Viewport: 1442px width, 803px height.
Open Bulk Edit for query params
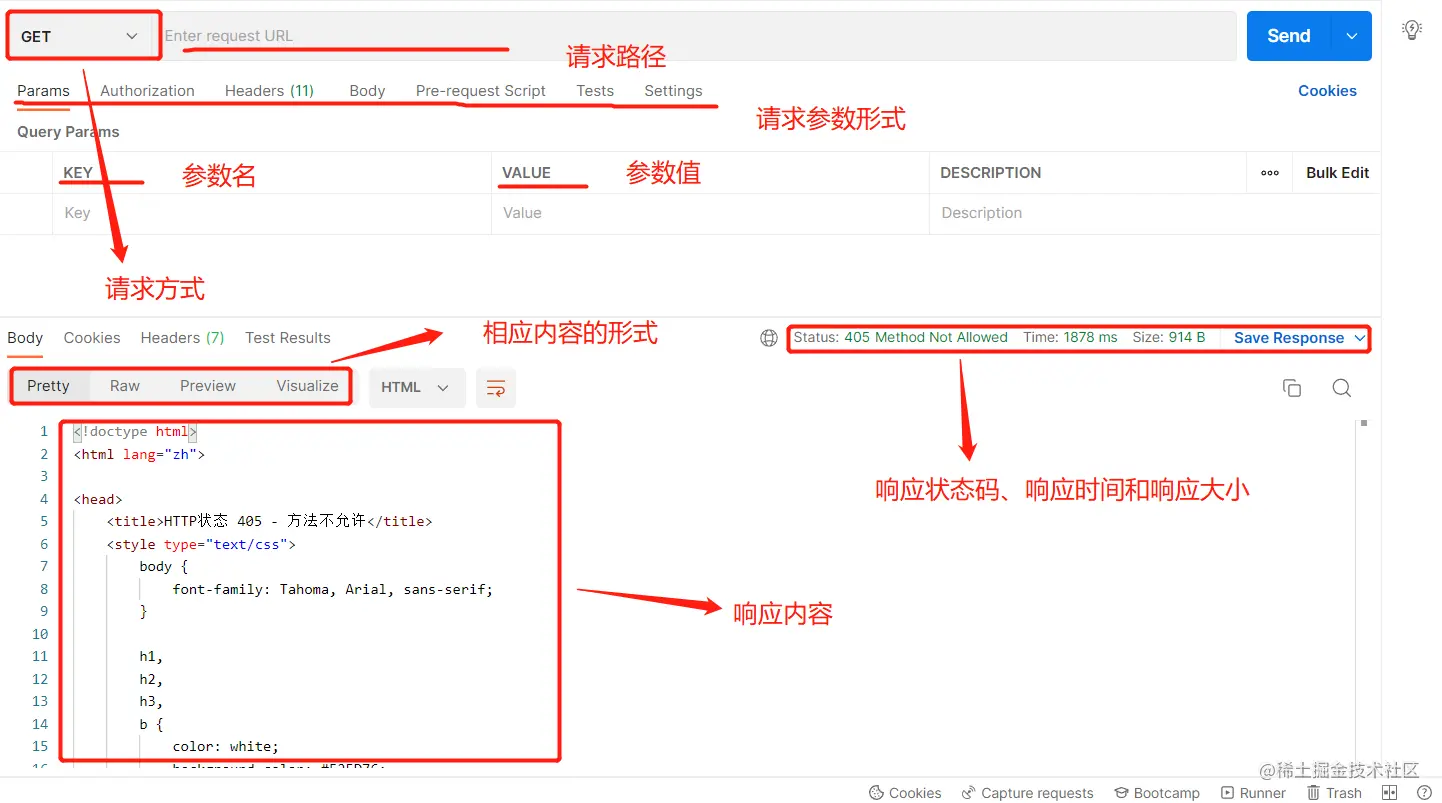[1337, 172]
